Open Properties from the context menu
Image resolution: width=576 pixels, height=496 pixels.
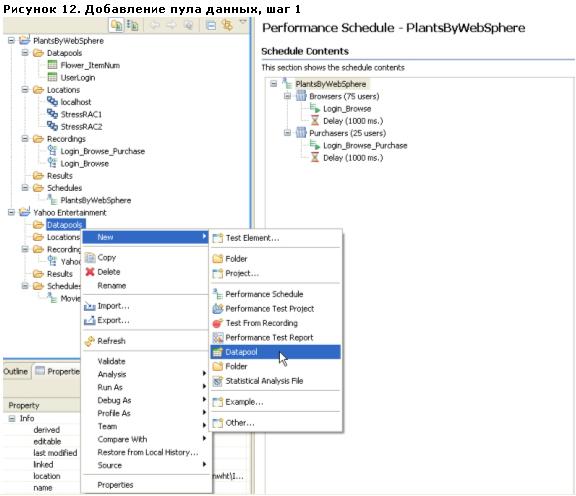point(115,485)
